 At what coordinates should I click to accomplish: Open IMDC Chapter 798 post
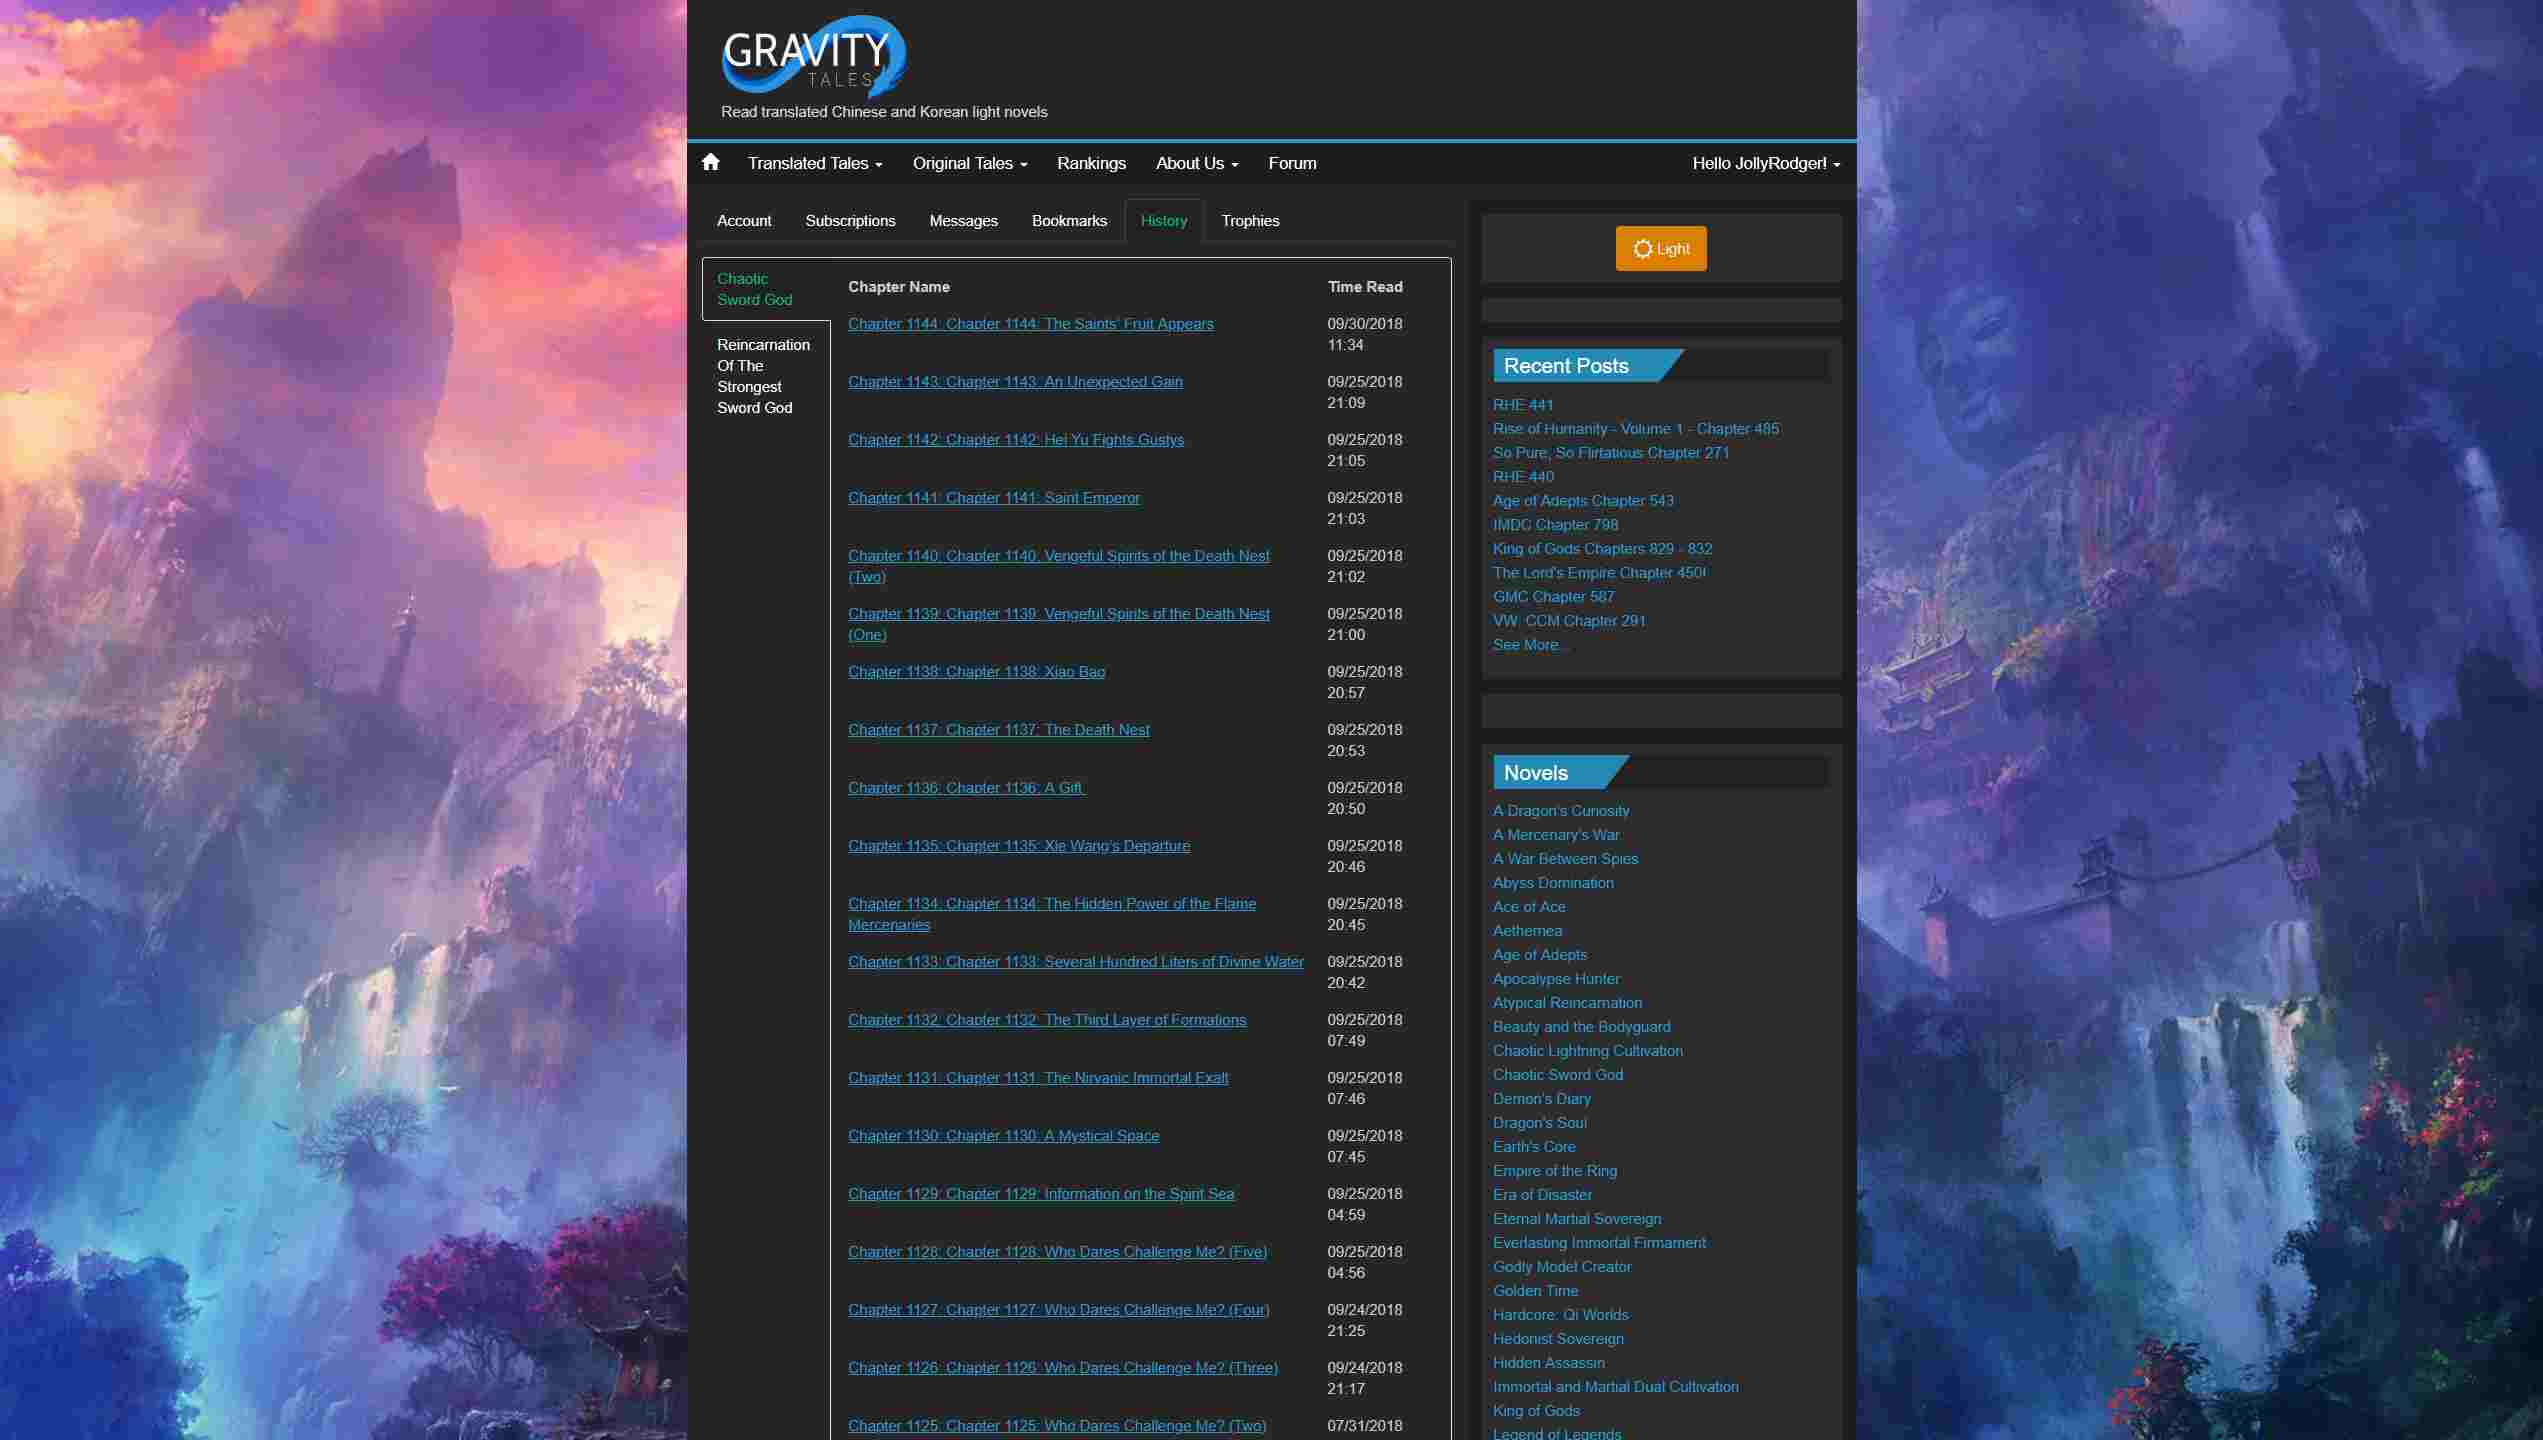click(x=1555, y=525)
